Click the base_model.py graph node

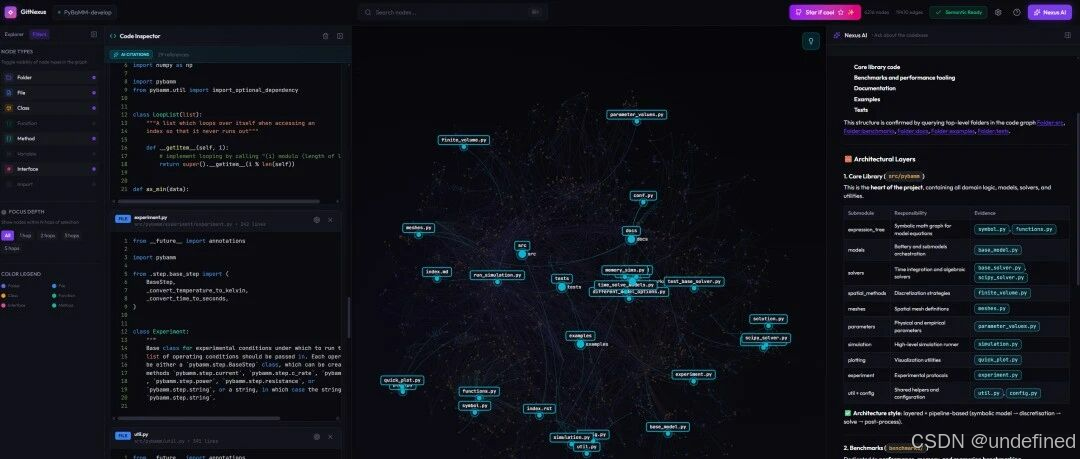[668, 427]
